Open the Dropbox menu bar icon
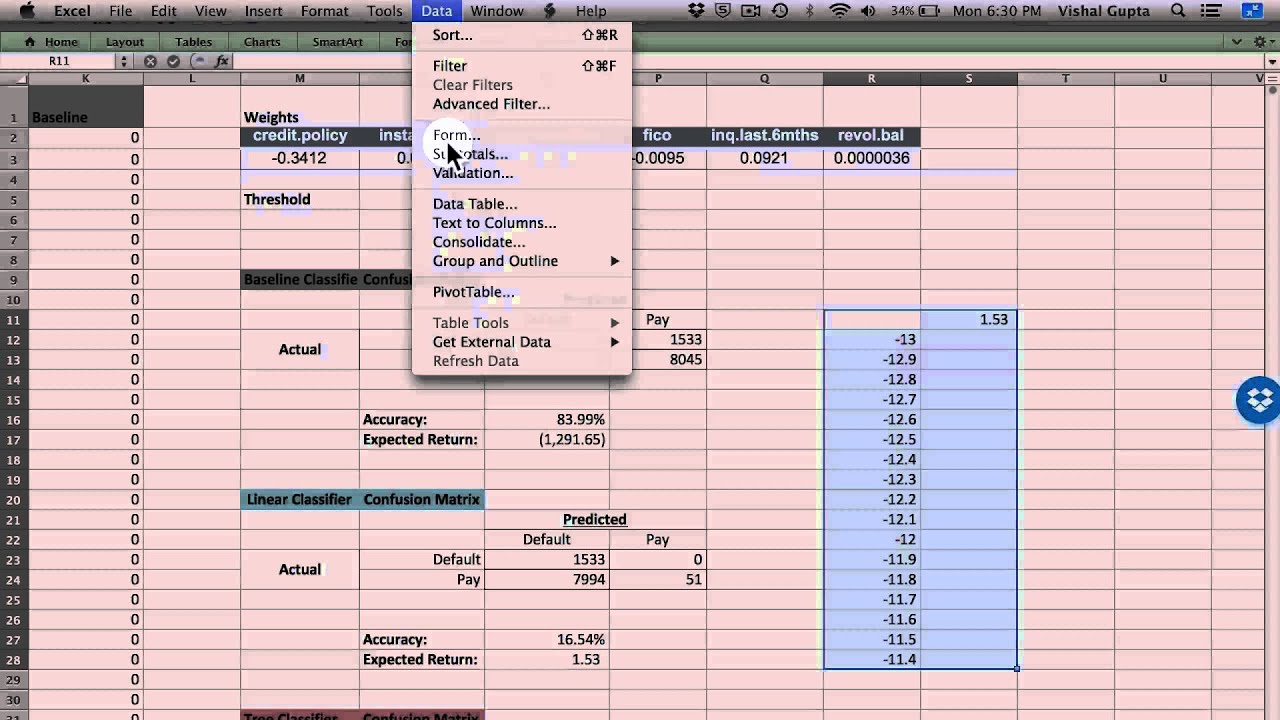 [x=698, y=11]
